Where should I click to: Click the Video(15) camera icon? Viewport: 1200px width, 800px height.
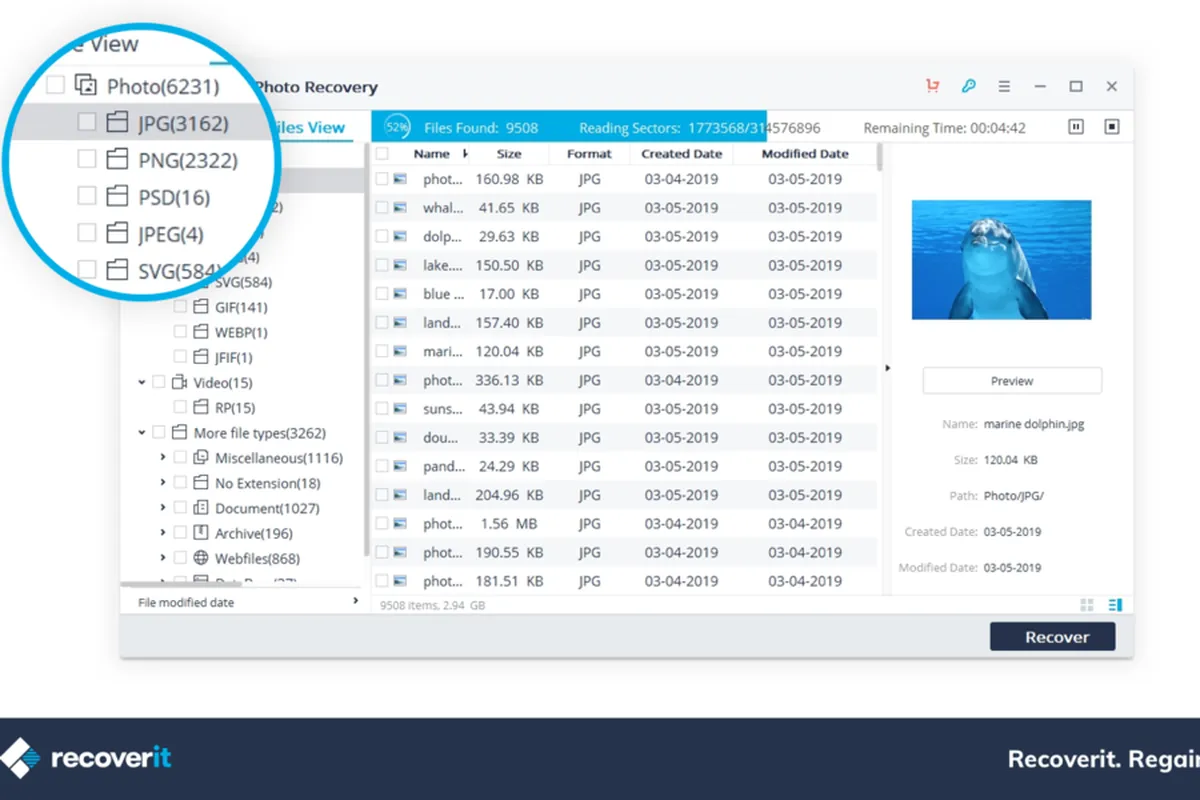pyautogui.click(x=180, y=383)
